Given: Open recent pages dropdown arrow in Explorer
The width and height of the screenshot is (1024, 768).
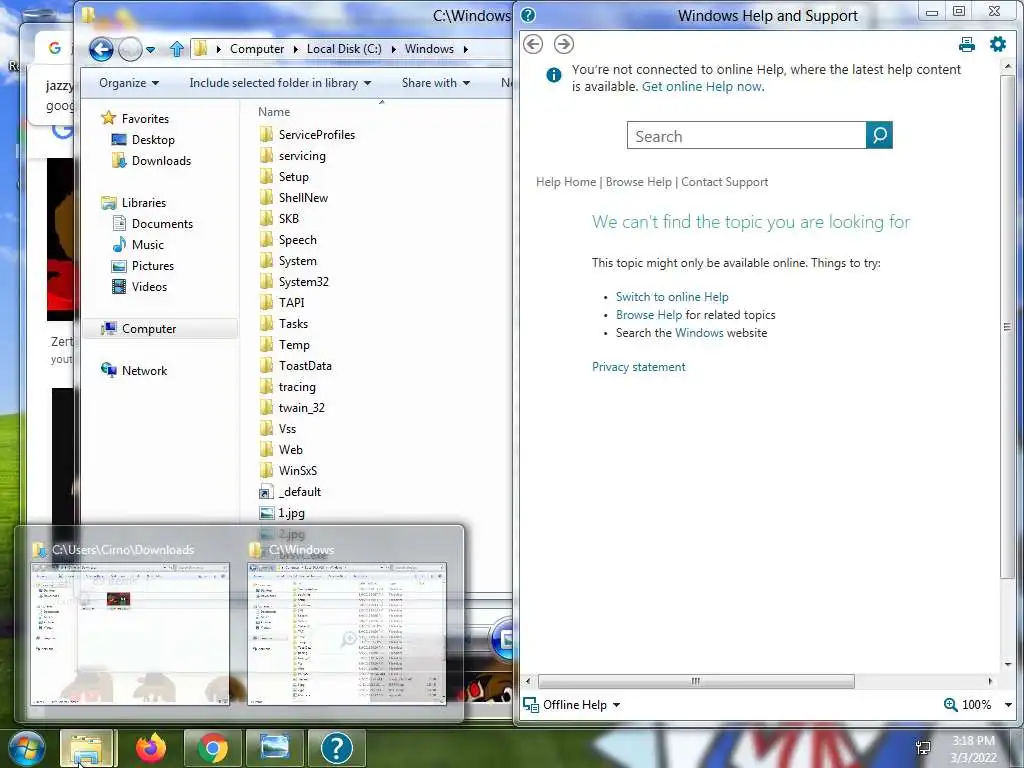Looking at the screenshot, I should [x=151, y=50].
